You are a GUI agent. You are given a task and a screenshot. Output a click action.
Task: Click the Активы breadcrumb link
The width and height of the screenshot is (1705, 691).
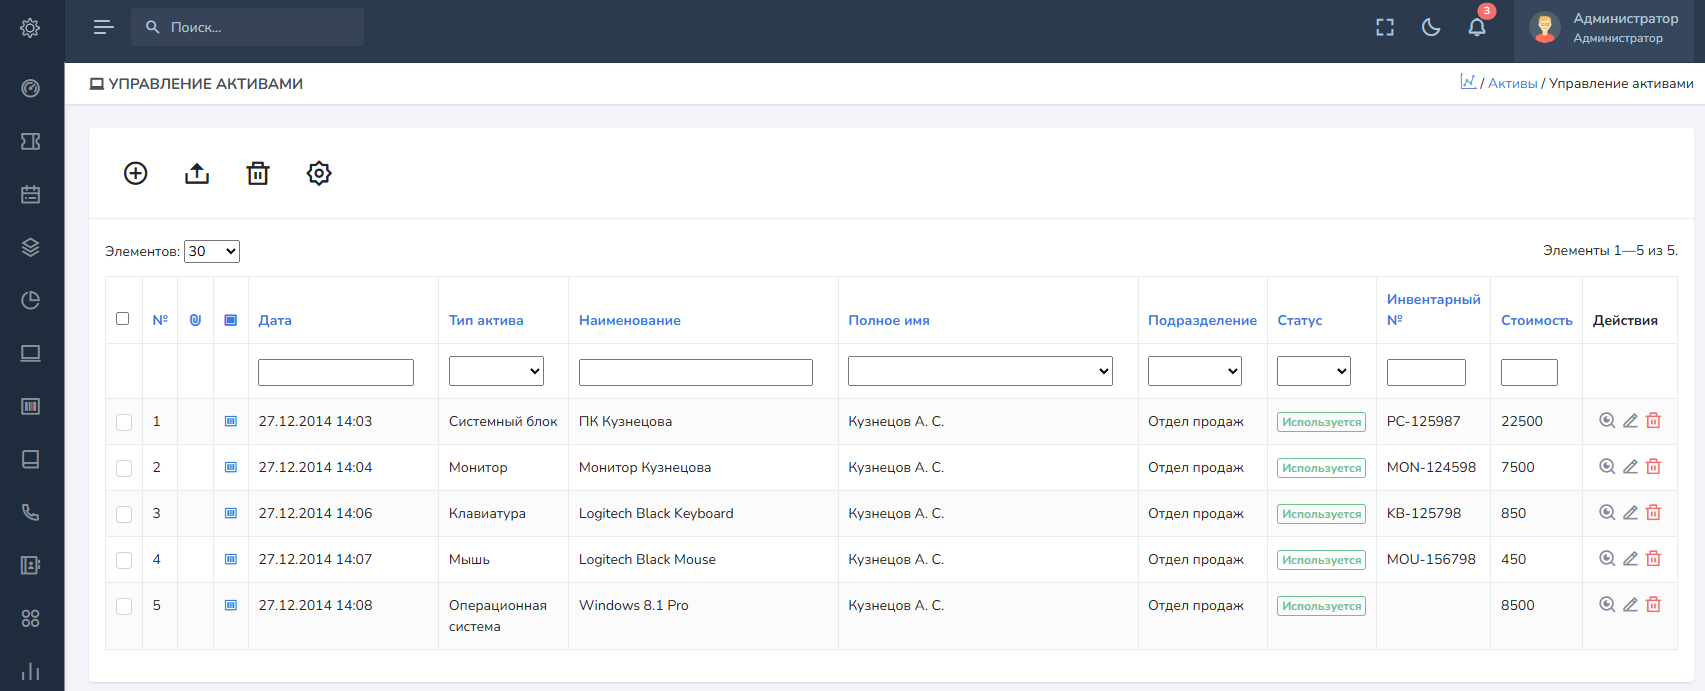1512,84
